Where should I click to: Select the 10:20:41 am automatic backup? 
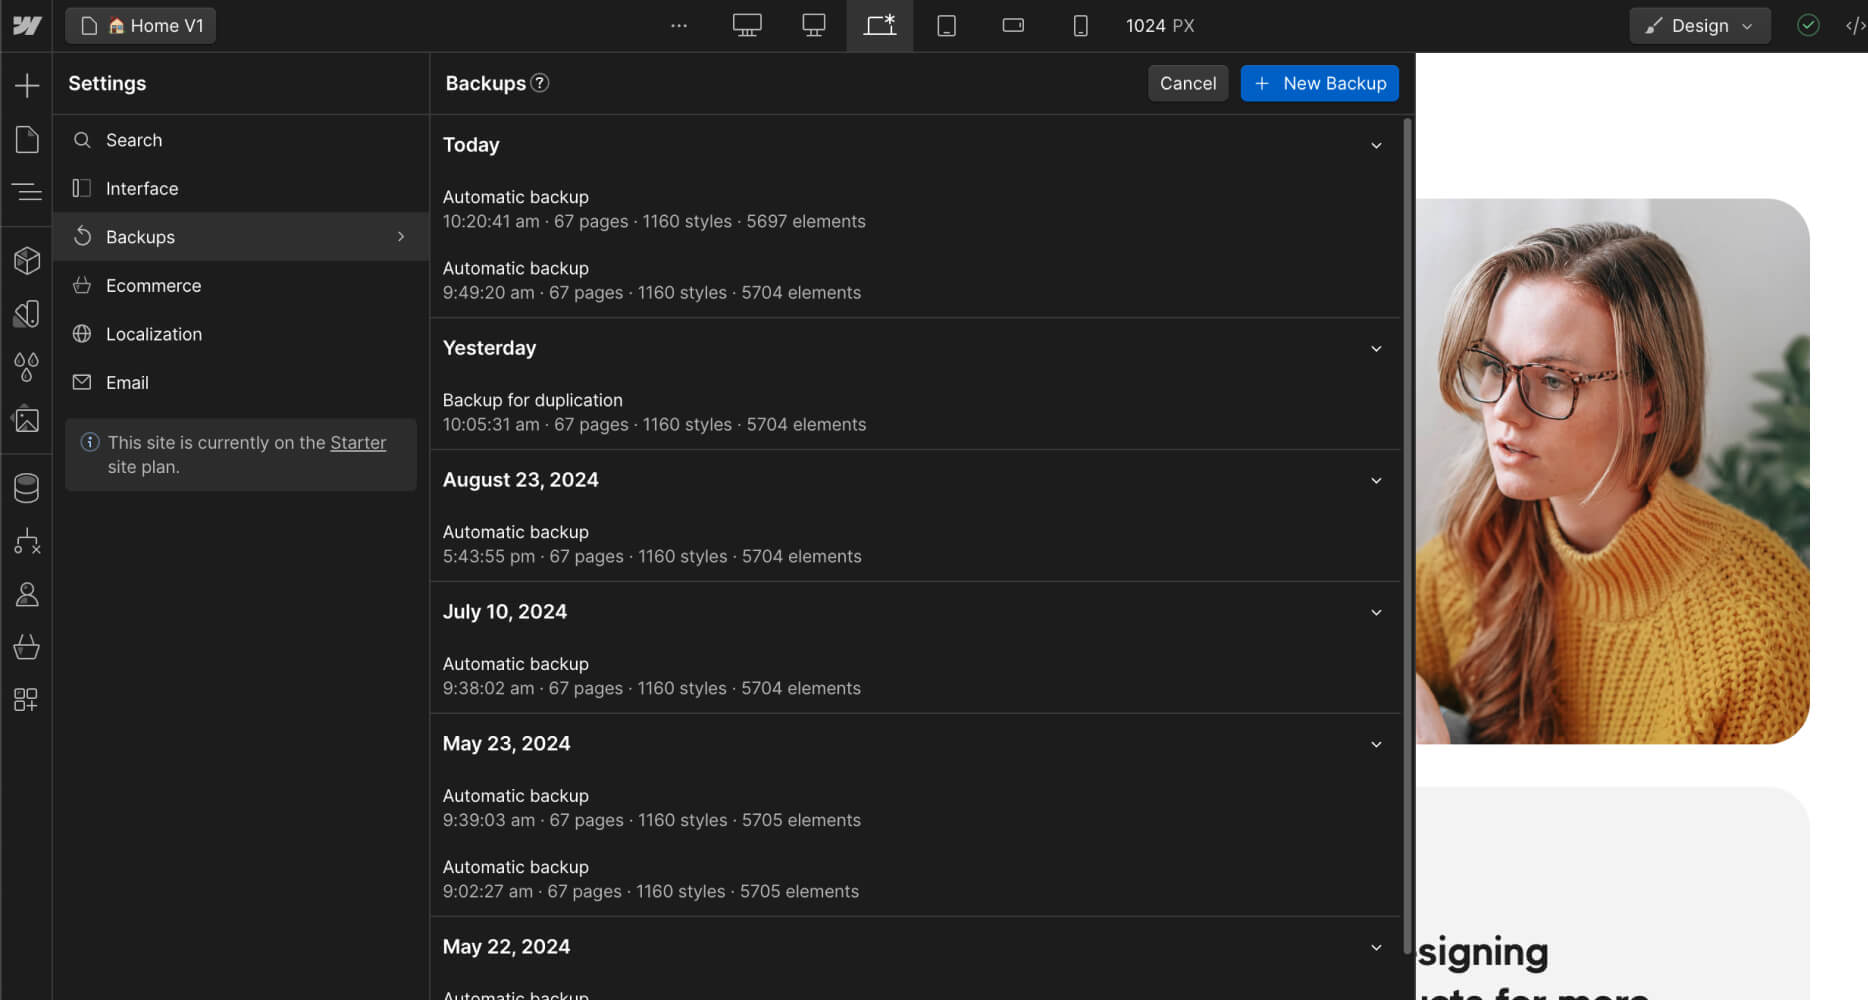pos(915,209)
